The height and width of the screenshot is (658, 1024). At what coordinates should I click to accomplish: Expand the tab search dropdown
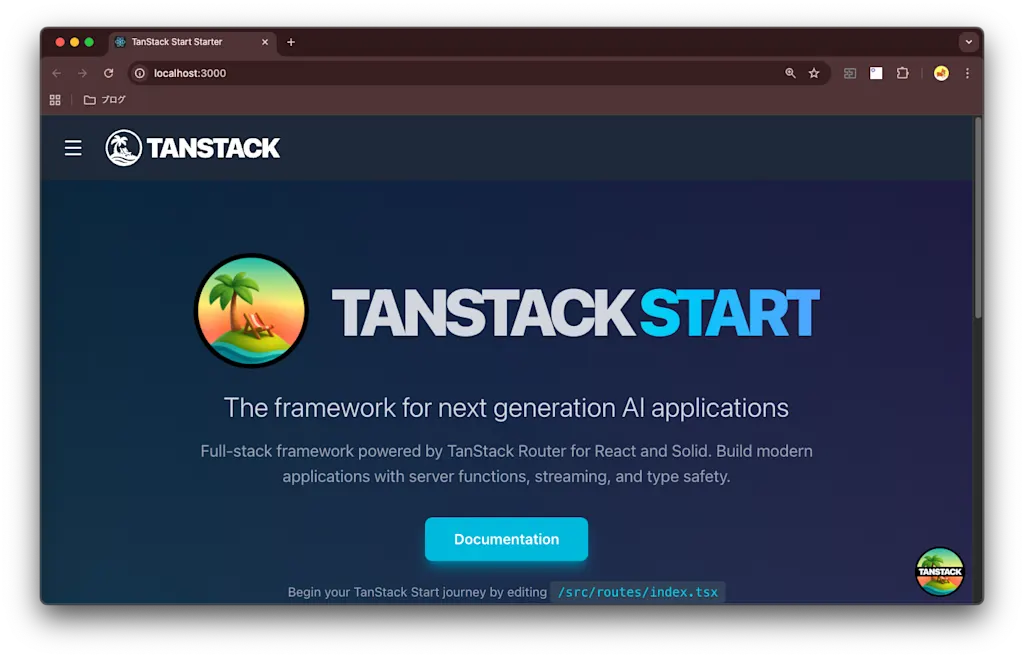pos(968,42)
